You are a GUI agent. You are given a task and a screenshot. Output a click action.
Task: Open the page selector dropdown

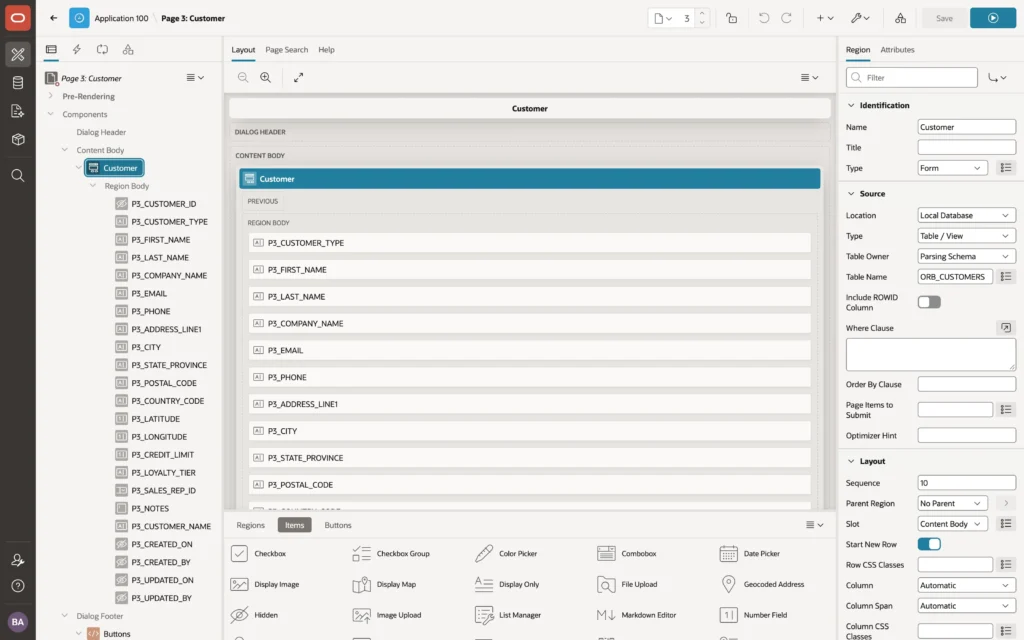tap(663, 18)
